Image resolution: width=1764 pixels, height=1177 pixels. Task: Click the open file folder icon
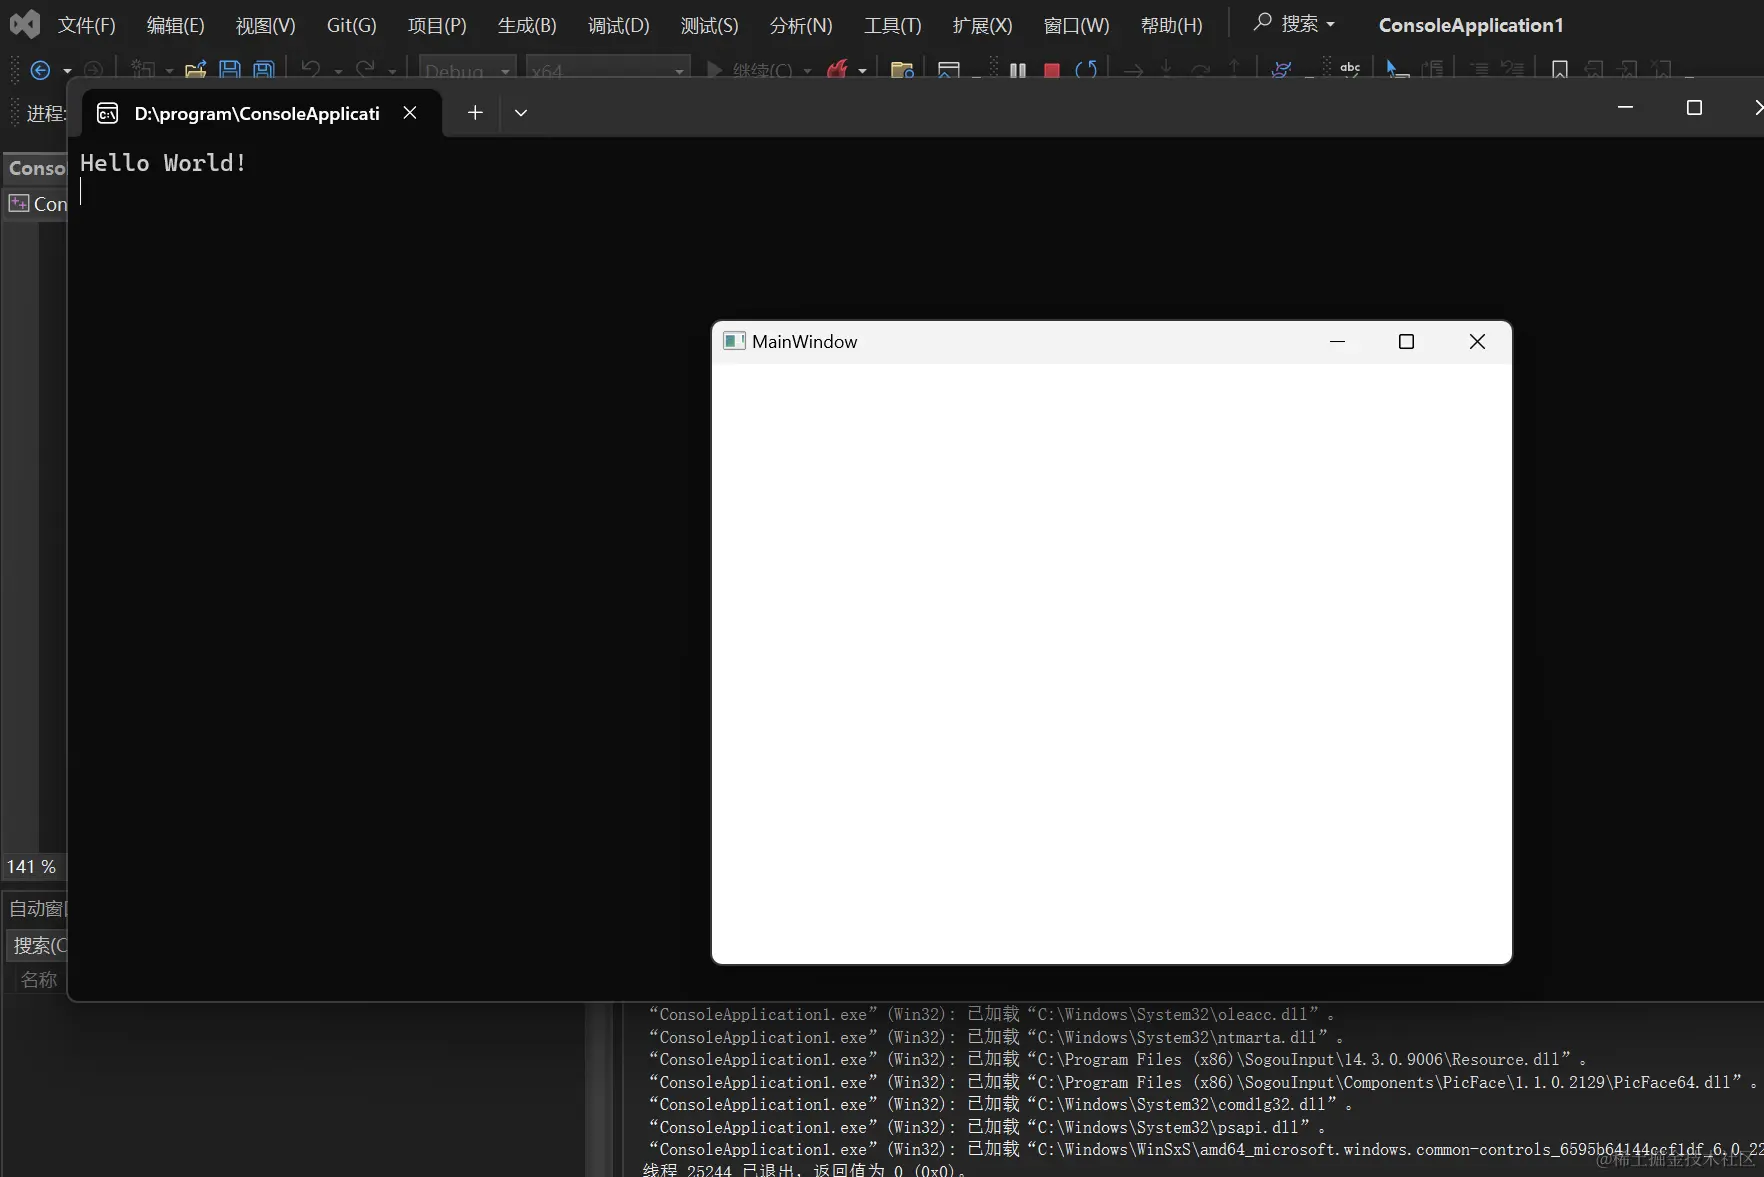point(196,70)
